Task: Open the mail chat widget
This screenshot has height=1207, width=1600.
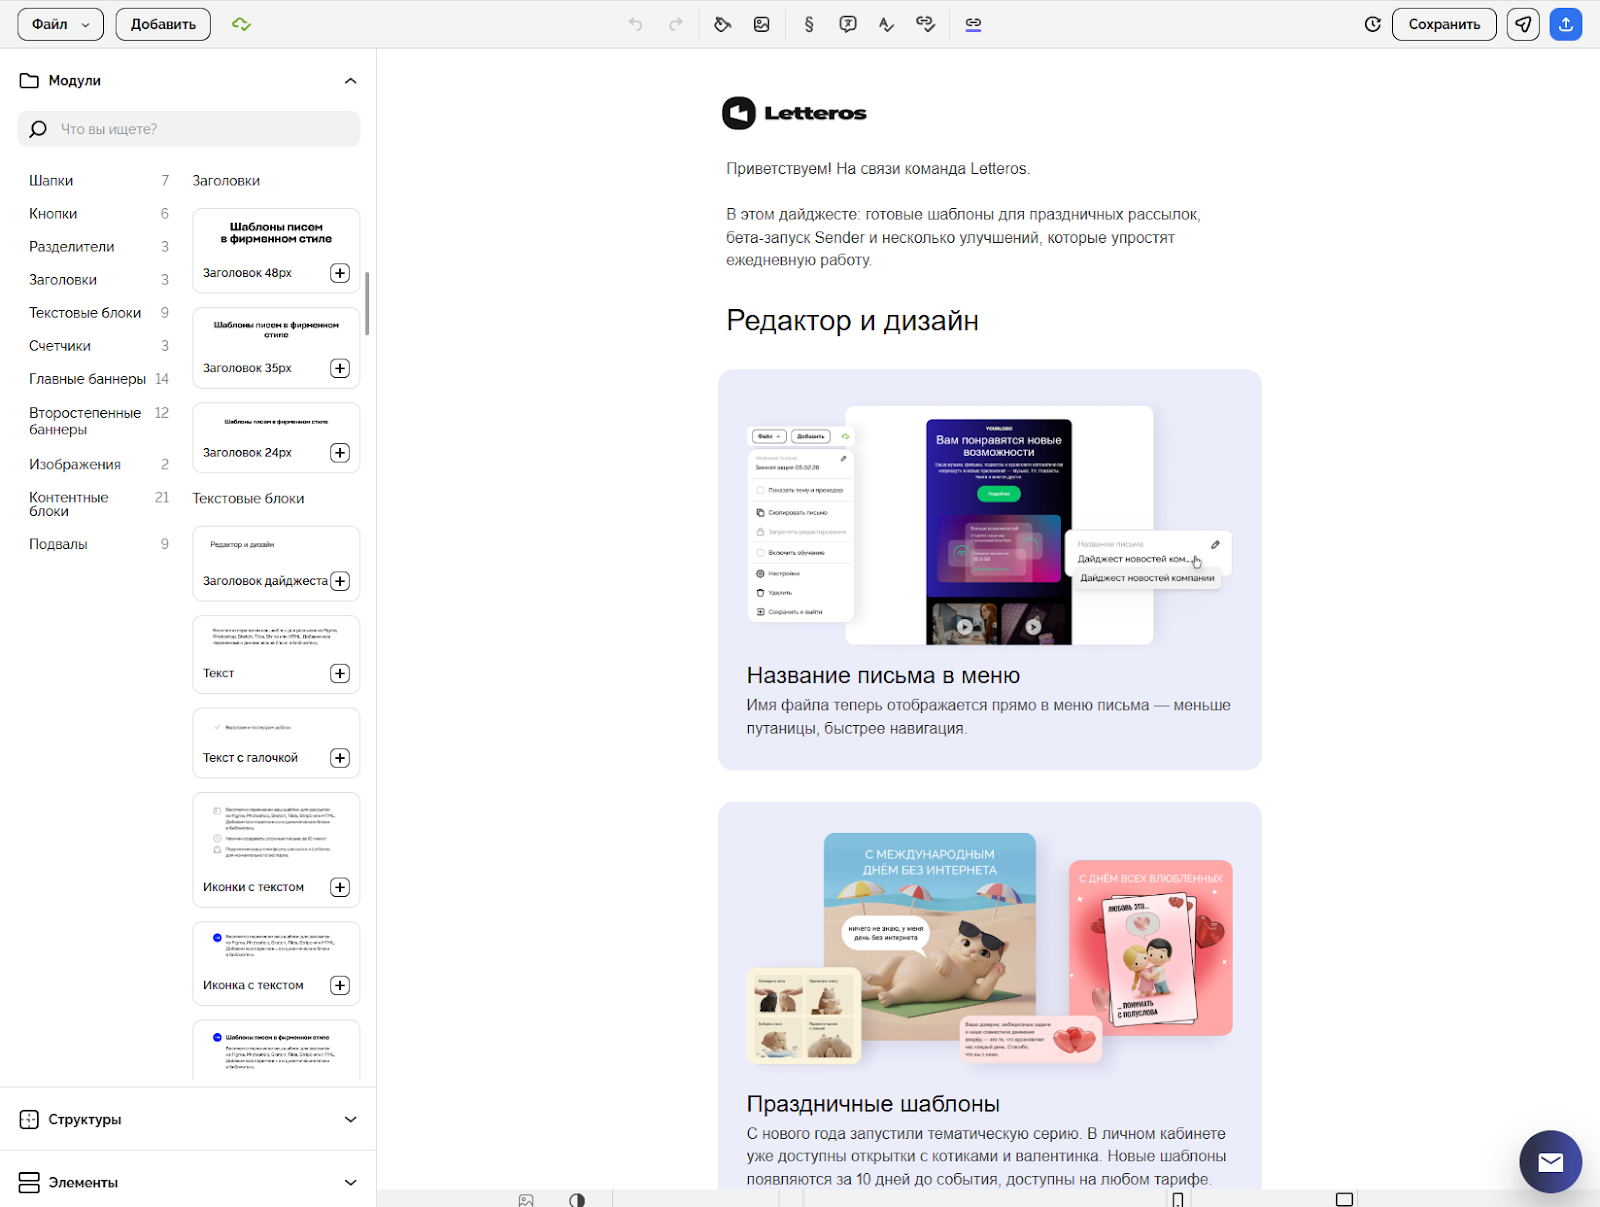Action: click(x=1550, y=1161)
